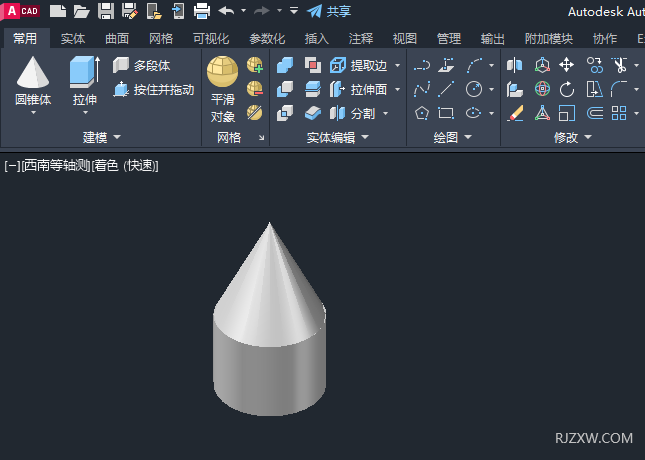Click the Undo arrow icon
The height and width of the screenshot is (460, 645).
tap(226, 11)
